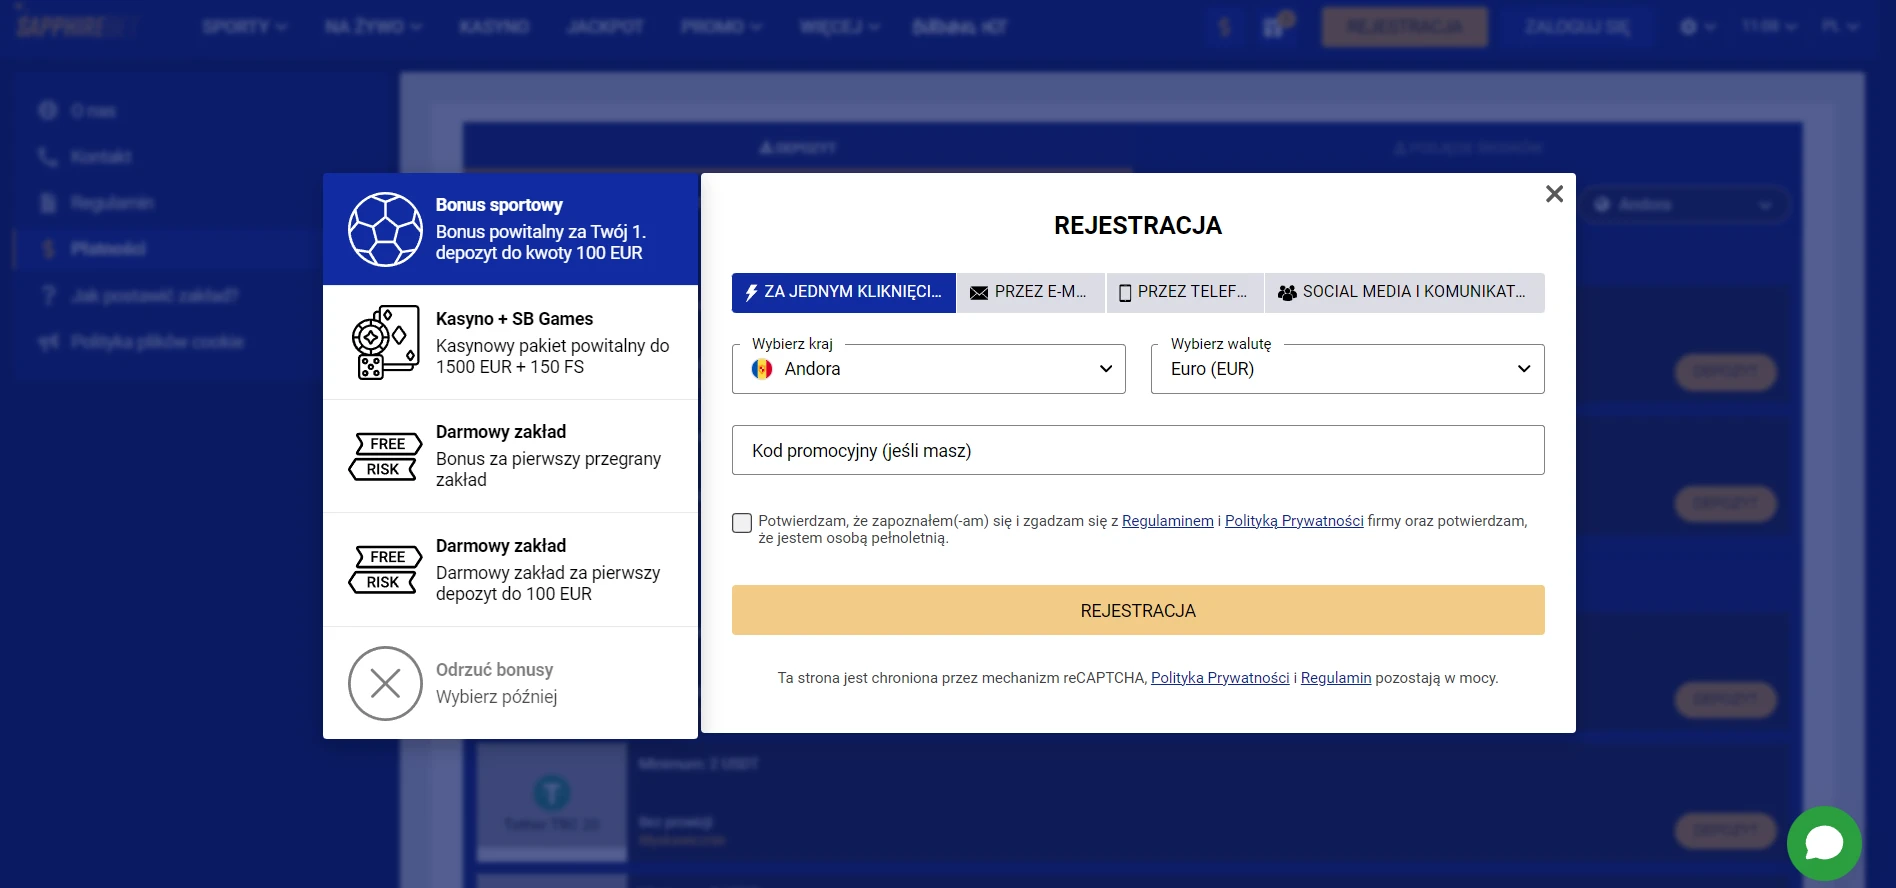Viewport: 1896px width, 888px height.
Task: Select the Odrzuć bonusy circle X option
Action: click(510, 683)
